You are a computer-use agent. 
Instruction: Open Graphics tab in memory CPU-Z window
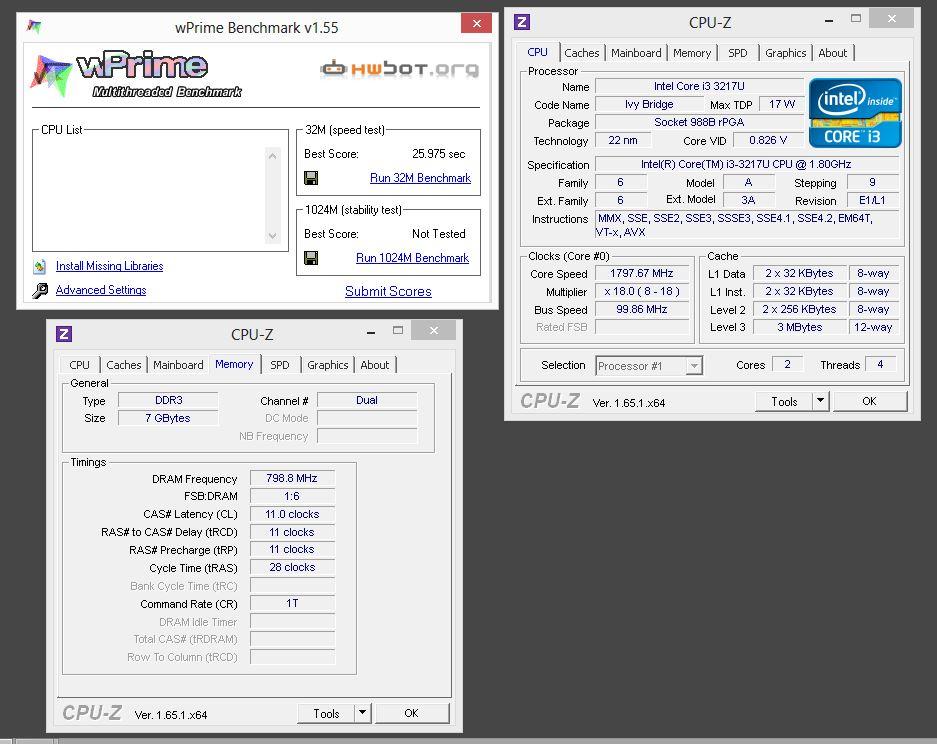[x=327, y=365]
